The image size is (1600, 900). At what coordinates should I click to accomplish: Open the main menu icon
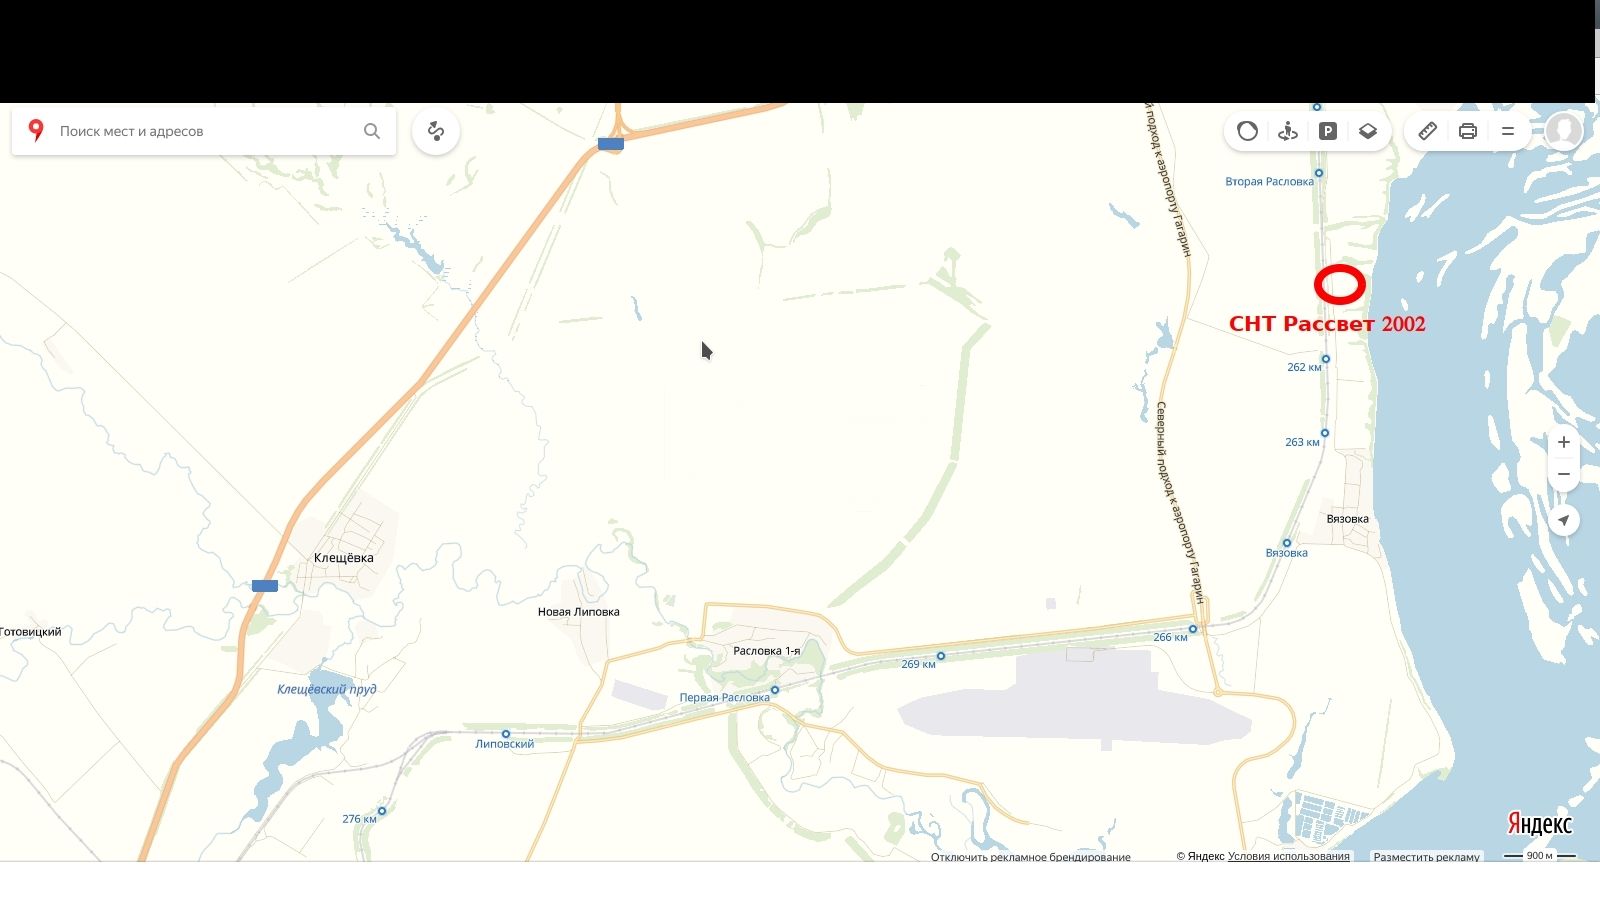point(1508,131)
